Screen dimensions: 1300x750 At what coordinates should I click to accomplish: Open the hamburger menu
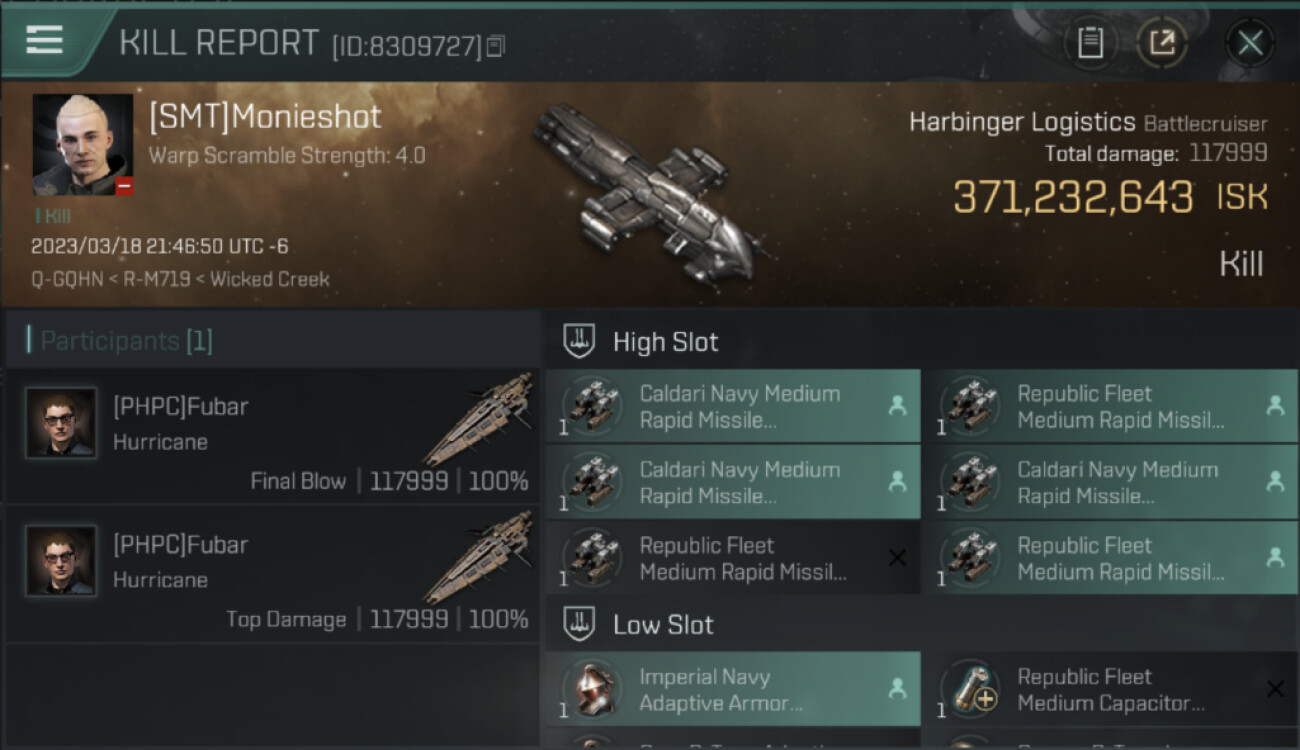click(x=45, y=40)
